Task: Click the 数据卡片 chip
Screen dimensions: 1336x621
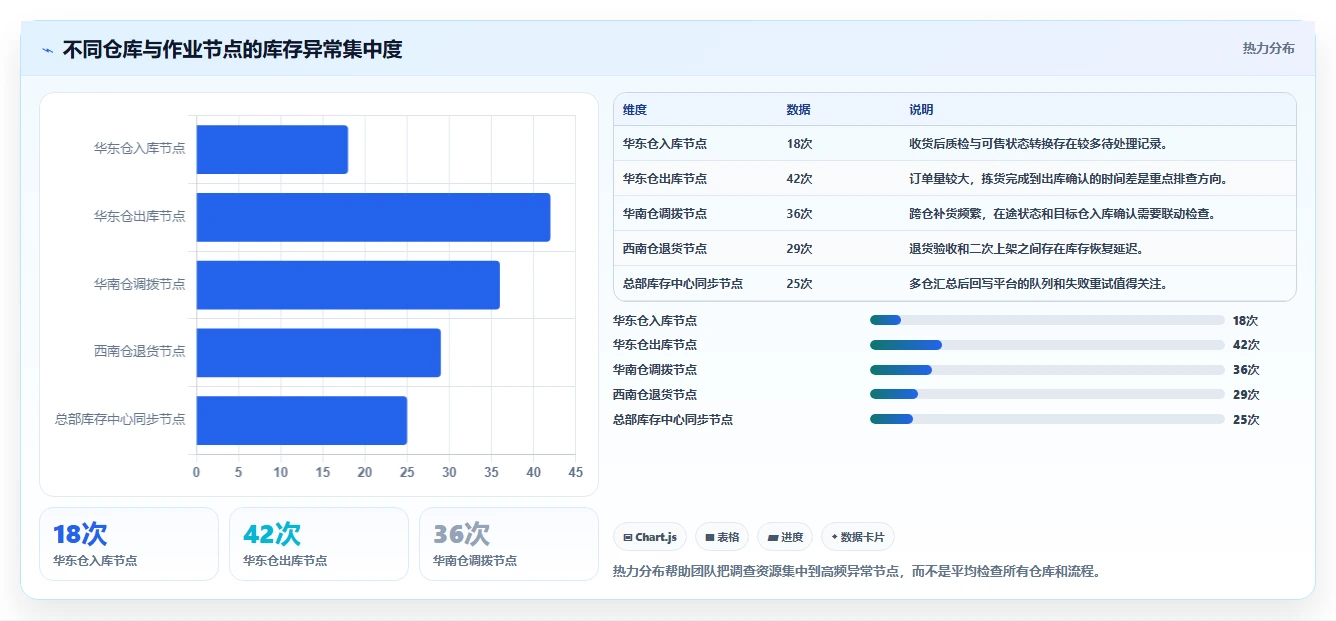Action: [x=858, y=537]
